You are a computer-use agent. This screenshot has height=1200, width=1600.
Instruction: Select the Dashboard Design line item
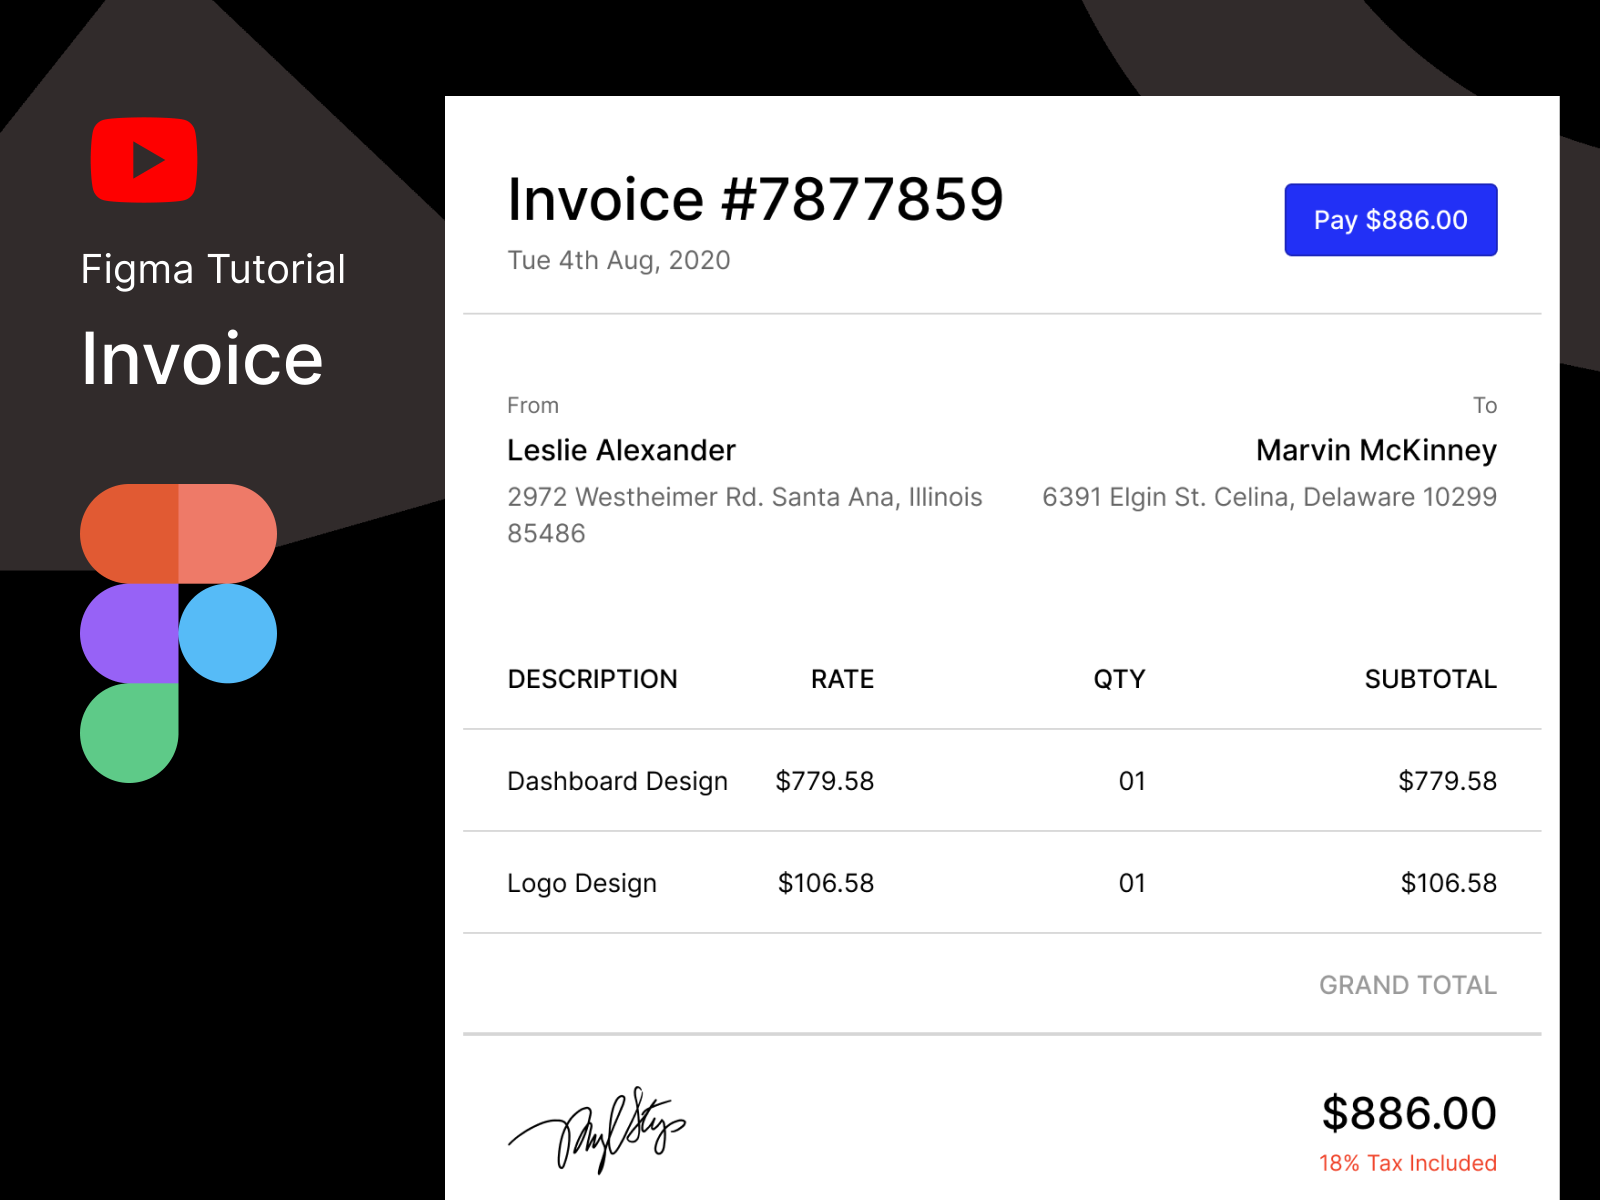[x=617, y=781]
